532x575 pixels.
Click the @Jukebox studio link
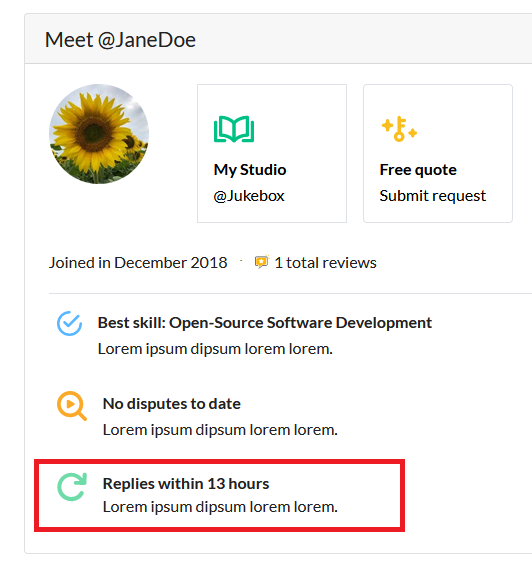(249, 196)
